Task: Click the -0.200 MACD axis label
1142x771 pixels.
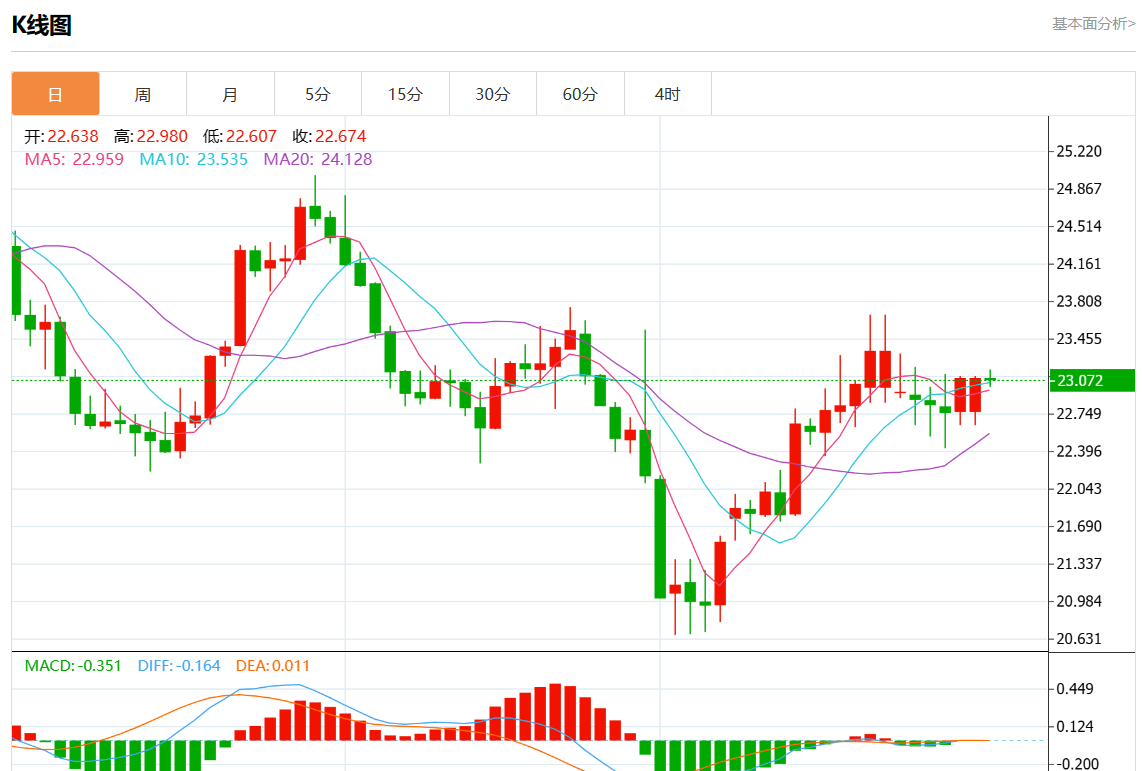Action: 1077,763
